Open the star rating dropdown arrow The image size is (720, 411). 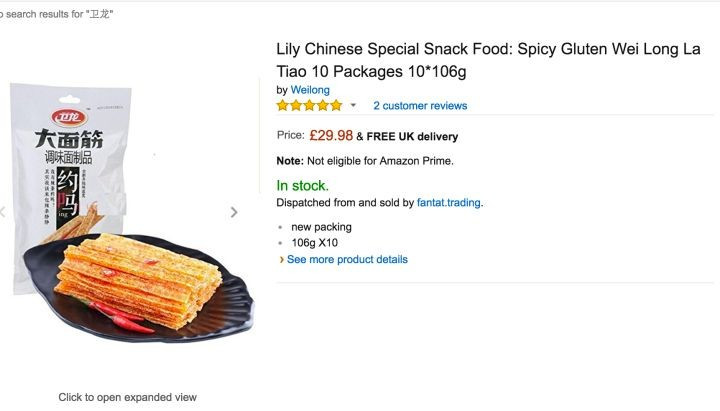click(353, 105)
